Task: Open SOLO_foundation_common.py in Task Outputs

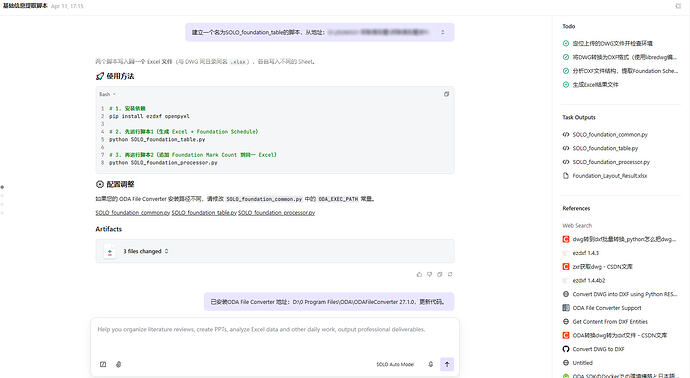Action: pos(610,135)
